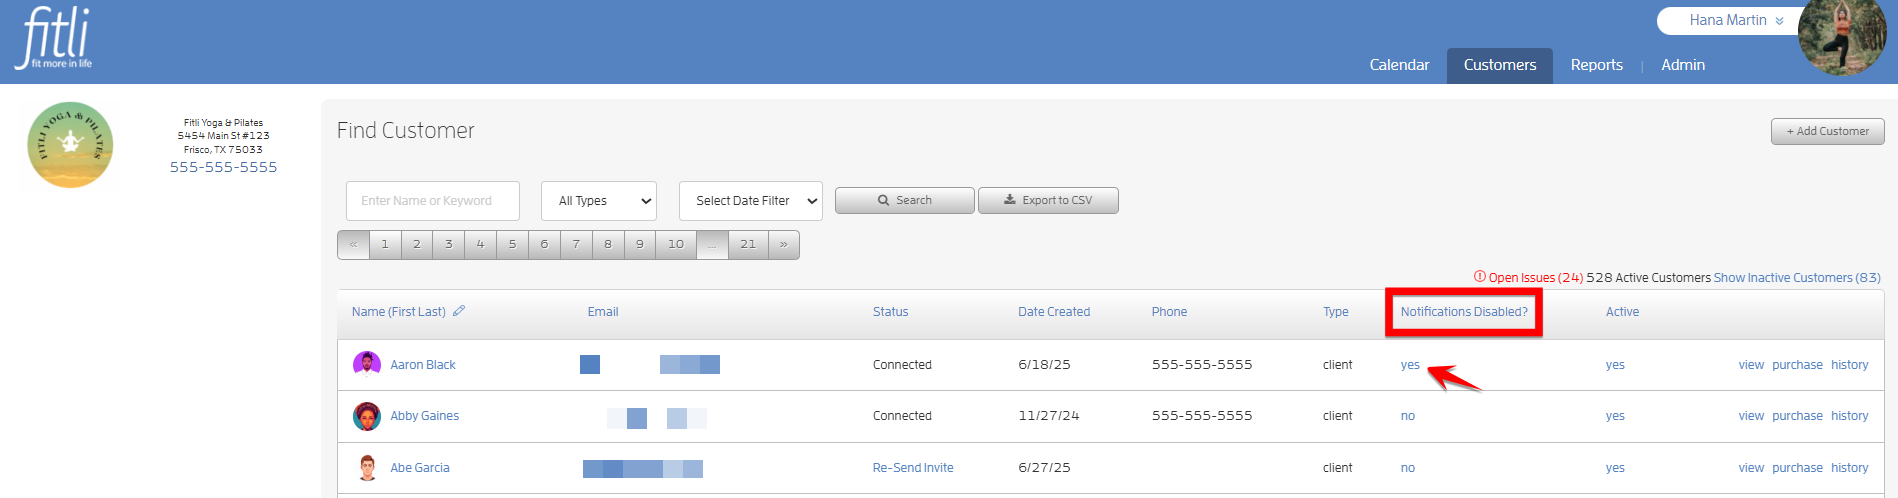Open Abe Garcia customer profile
This screenshot has height=498, width=1898.
420,468
